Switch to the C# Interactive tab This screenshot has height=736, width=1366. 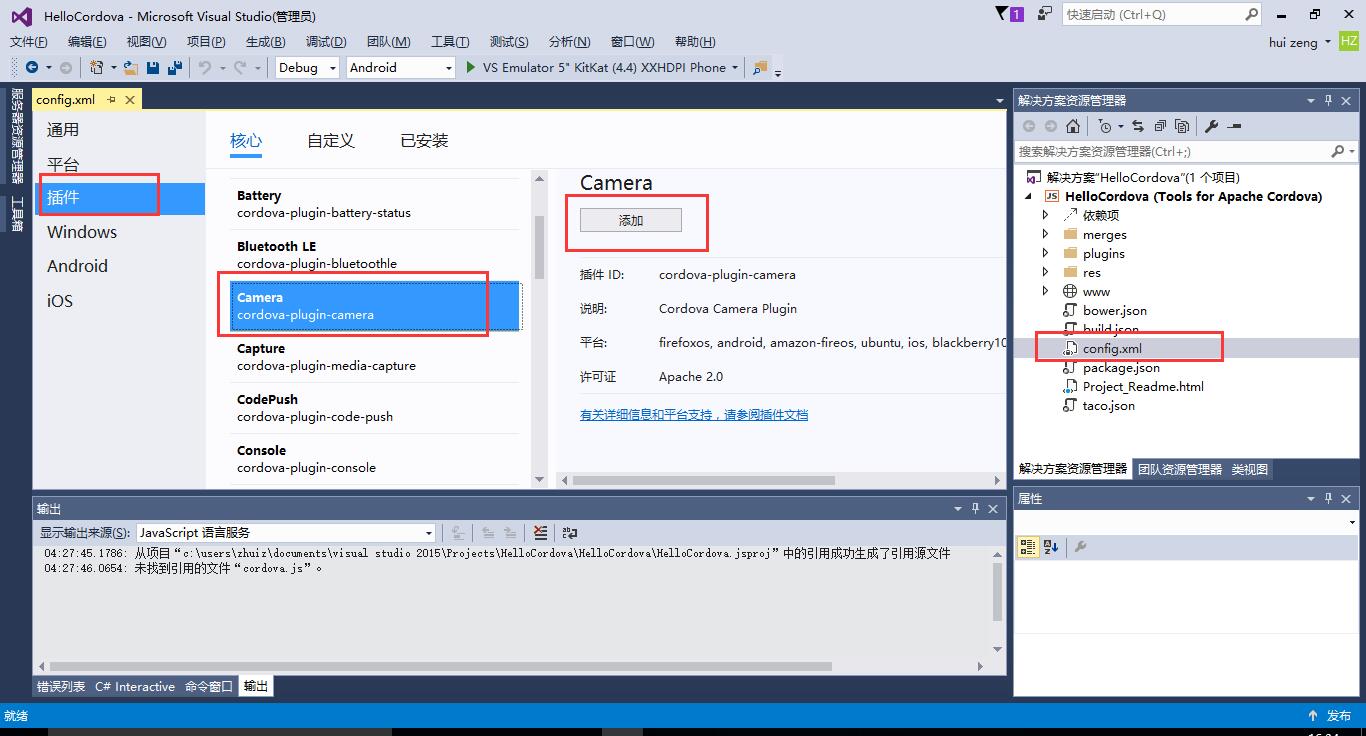point(135,686)
